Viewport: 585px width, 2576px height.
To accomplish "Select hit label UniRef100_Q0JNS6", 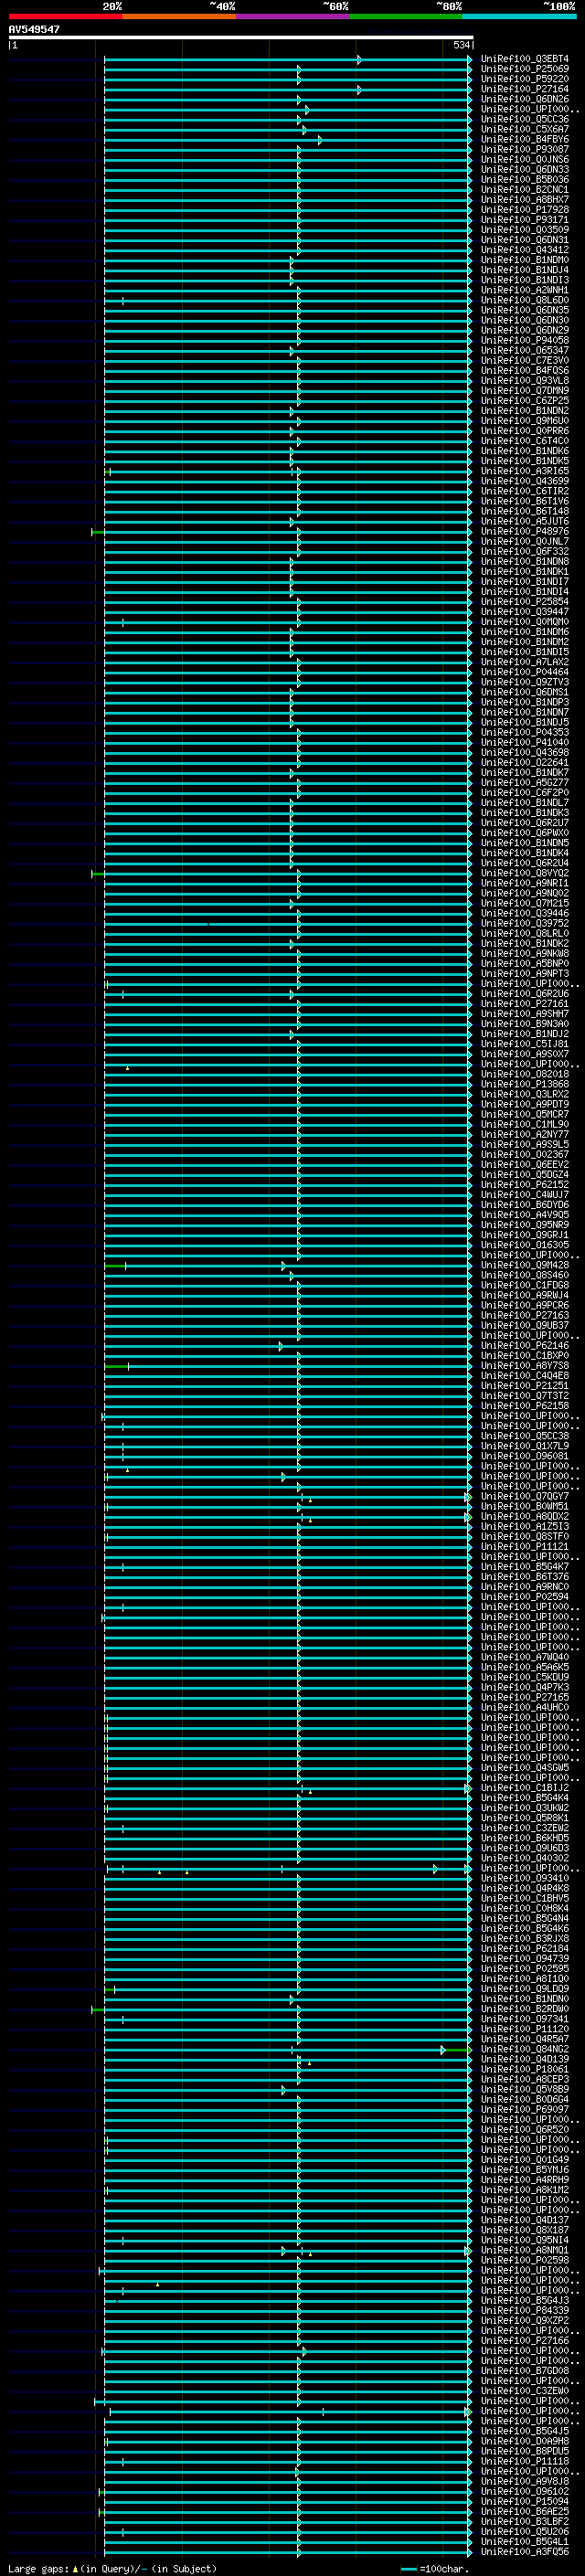I will (x=524, y=159).
